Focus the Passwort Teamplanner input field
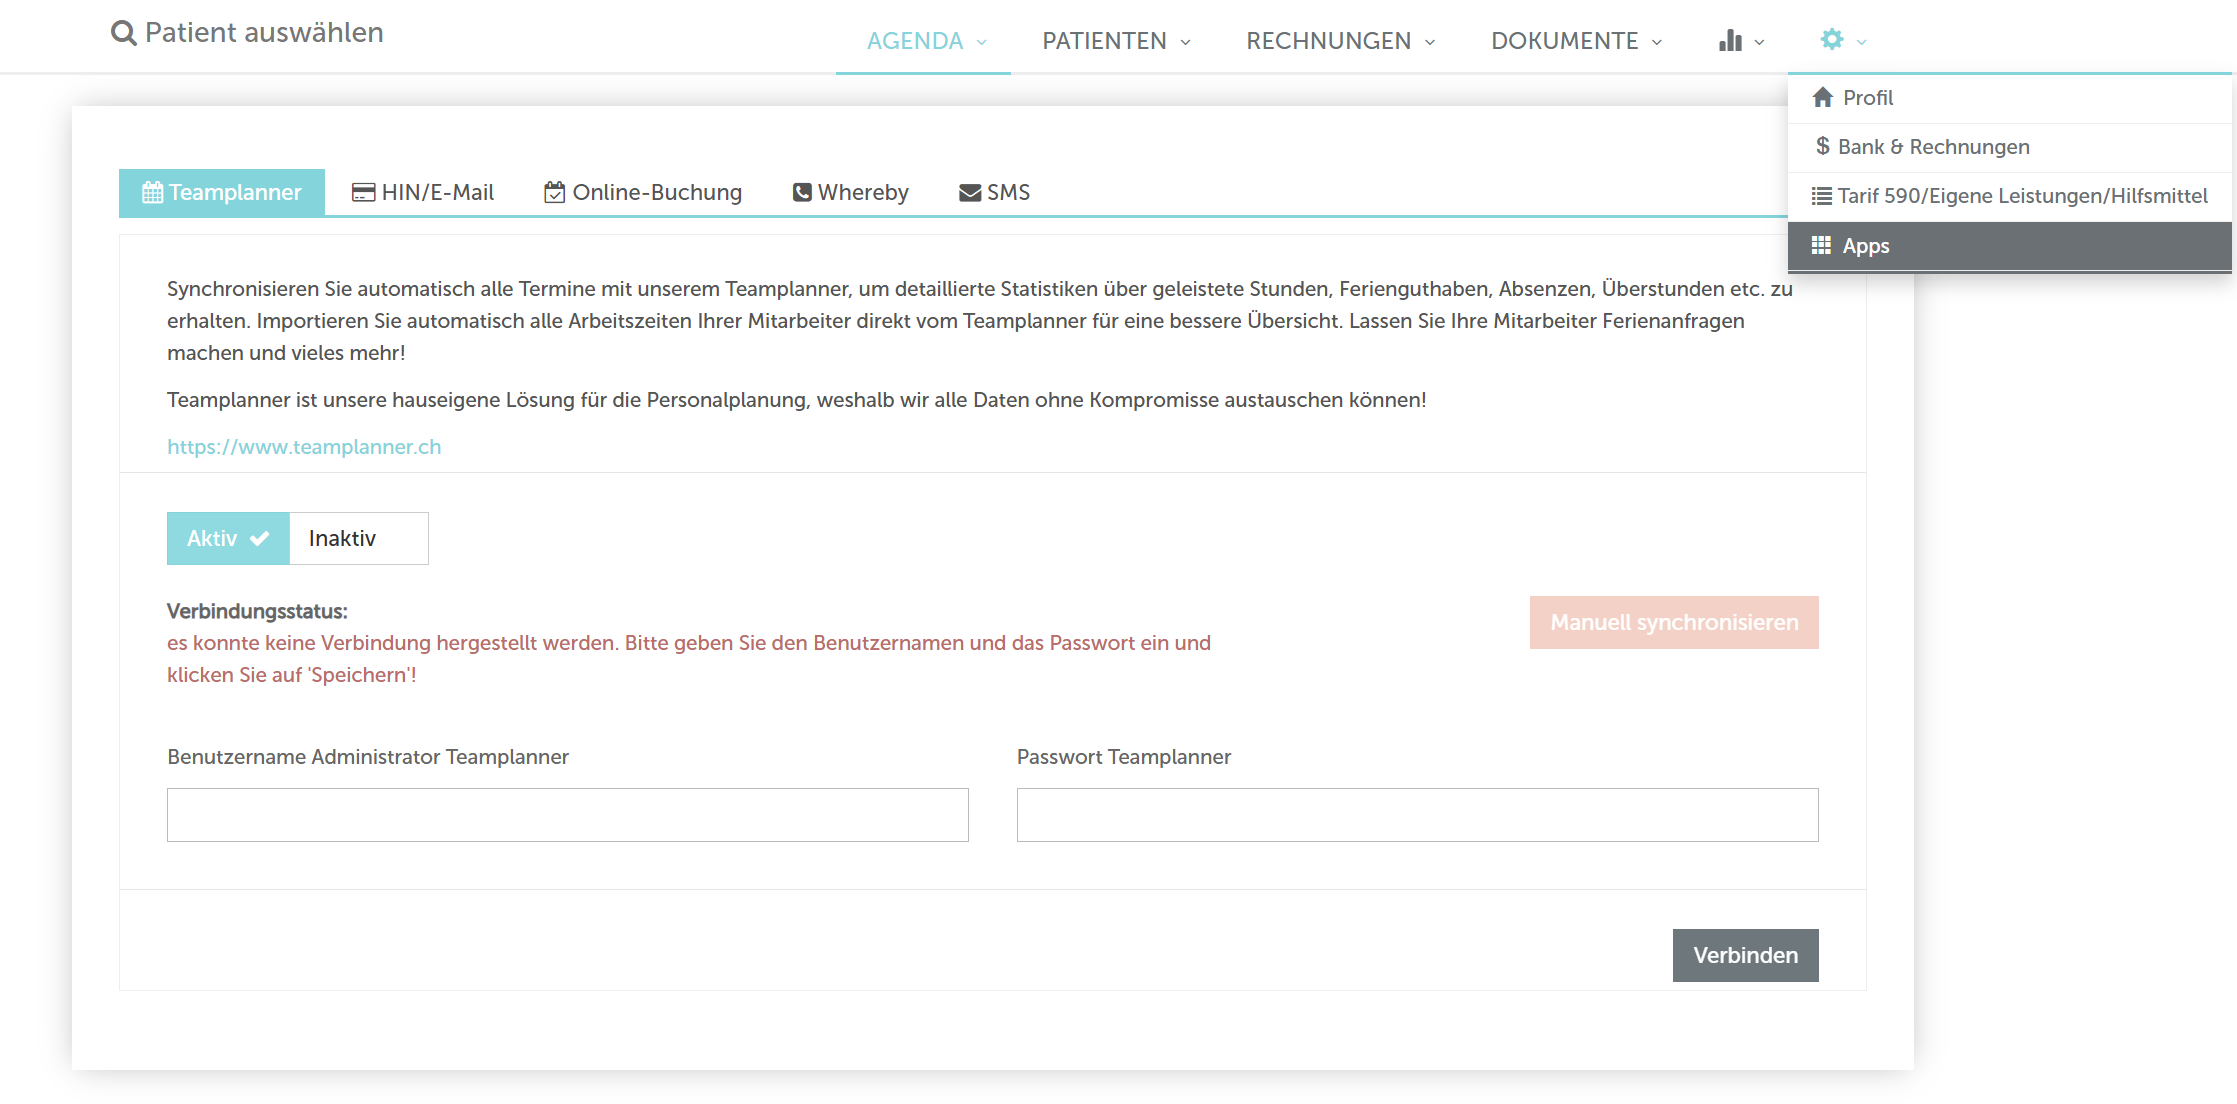This screenshot has width=2237, height=1104. click(1417, 815)
